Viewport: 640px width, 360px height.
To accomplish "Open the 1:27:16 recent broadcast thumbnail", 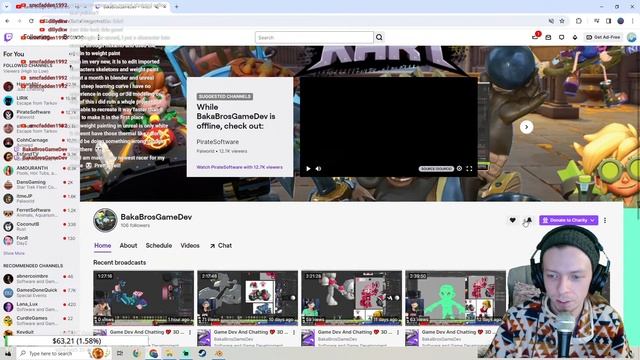I will tap(143, 298).
